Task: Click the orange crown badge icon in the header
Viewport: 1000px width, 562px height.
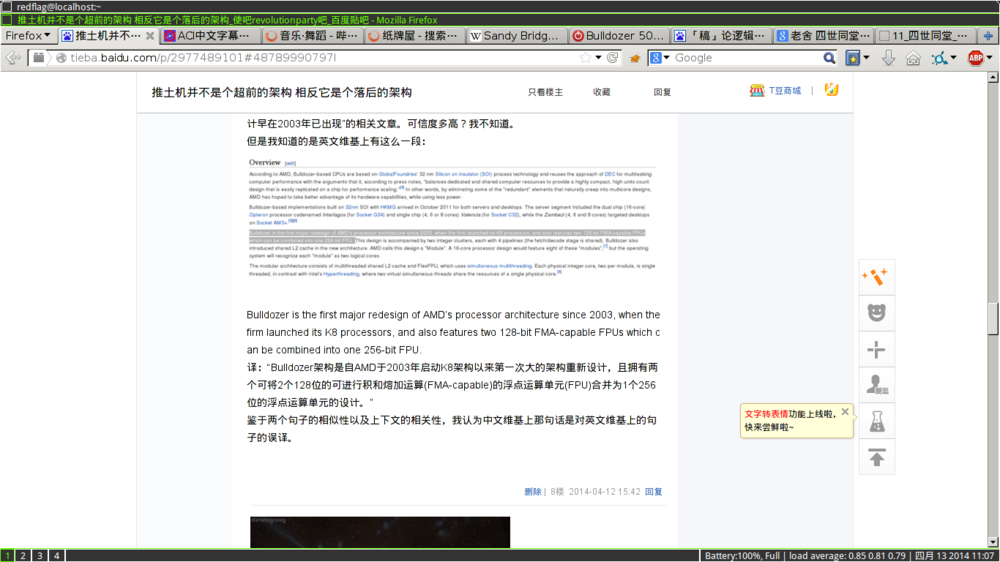Action: [x=831, y=90]
